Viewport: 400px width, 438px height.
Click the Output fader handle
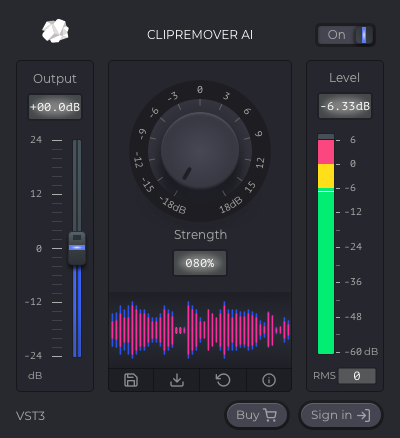(77, 248)
